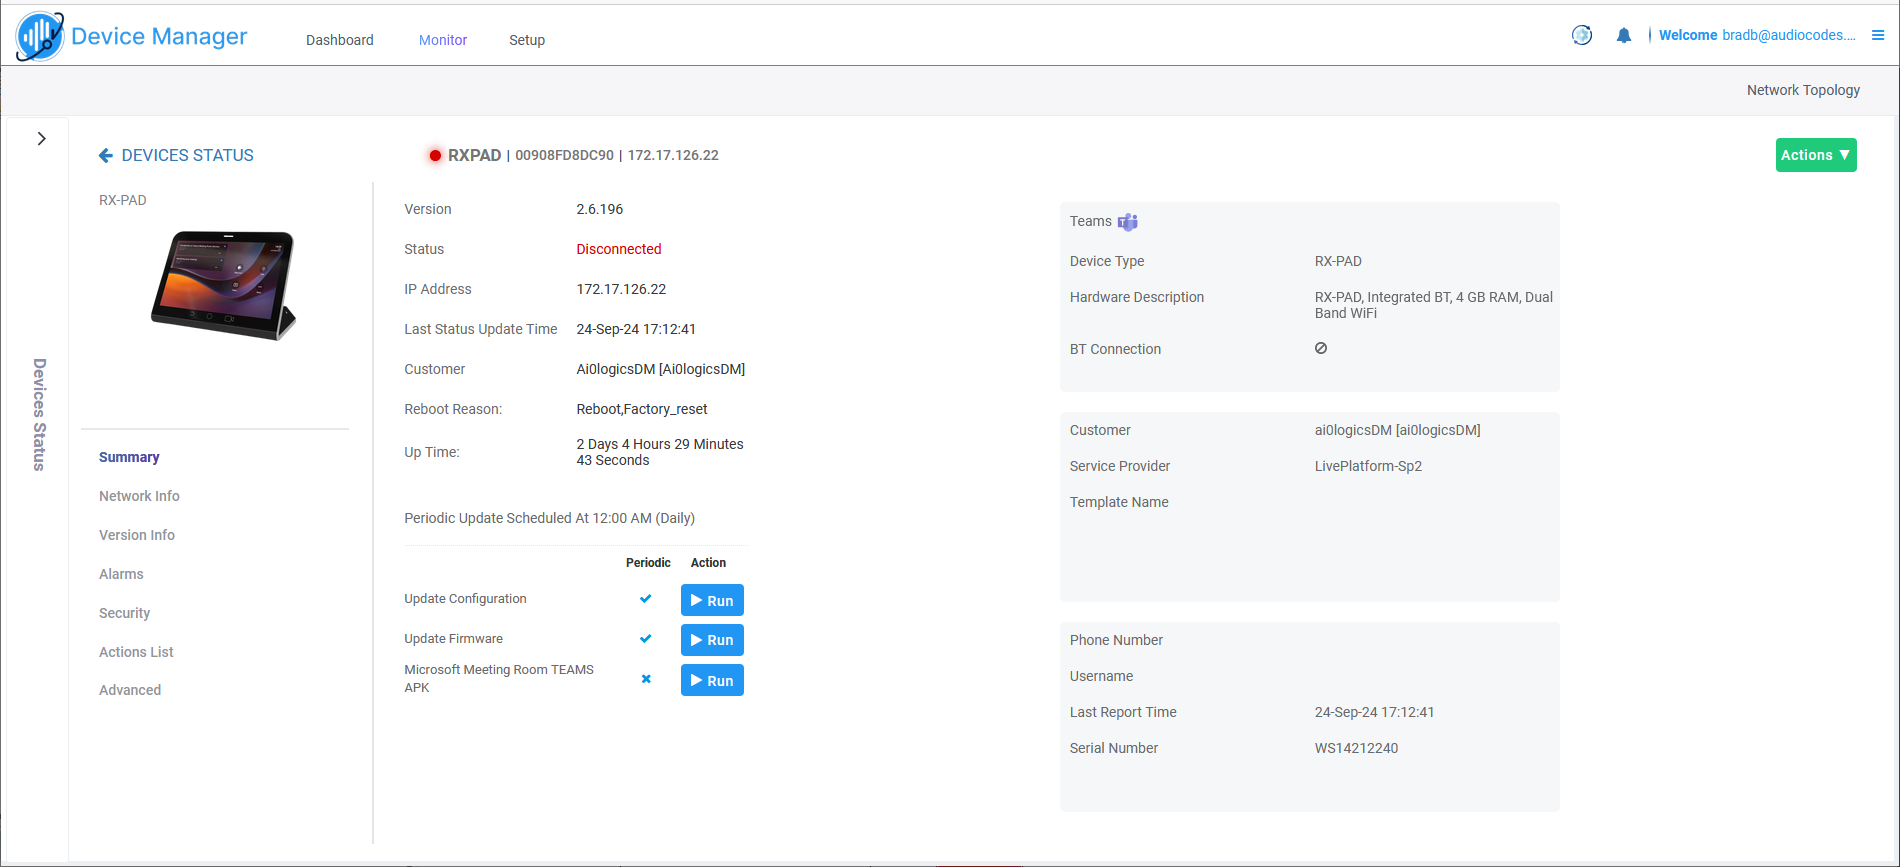The image size is (1900, 867).
Task: Click the back arrow beside Devices Status
Action: click(106, 155)
